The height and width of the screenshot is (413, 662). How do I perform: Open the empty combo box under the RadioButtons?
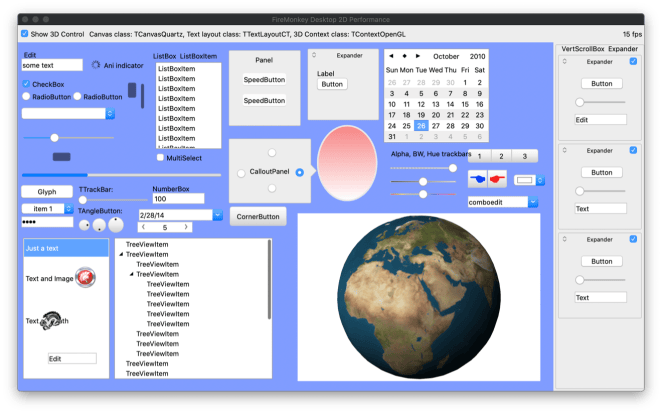[68, 113]
